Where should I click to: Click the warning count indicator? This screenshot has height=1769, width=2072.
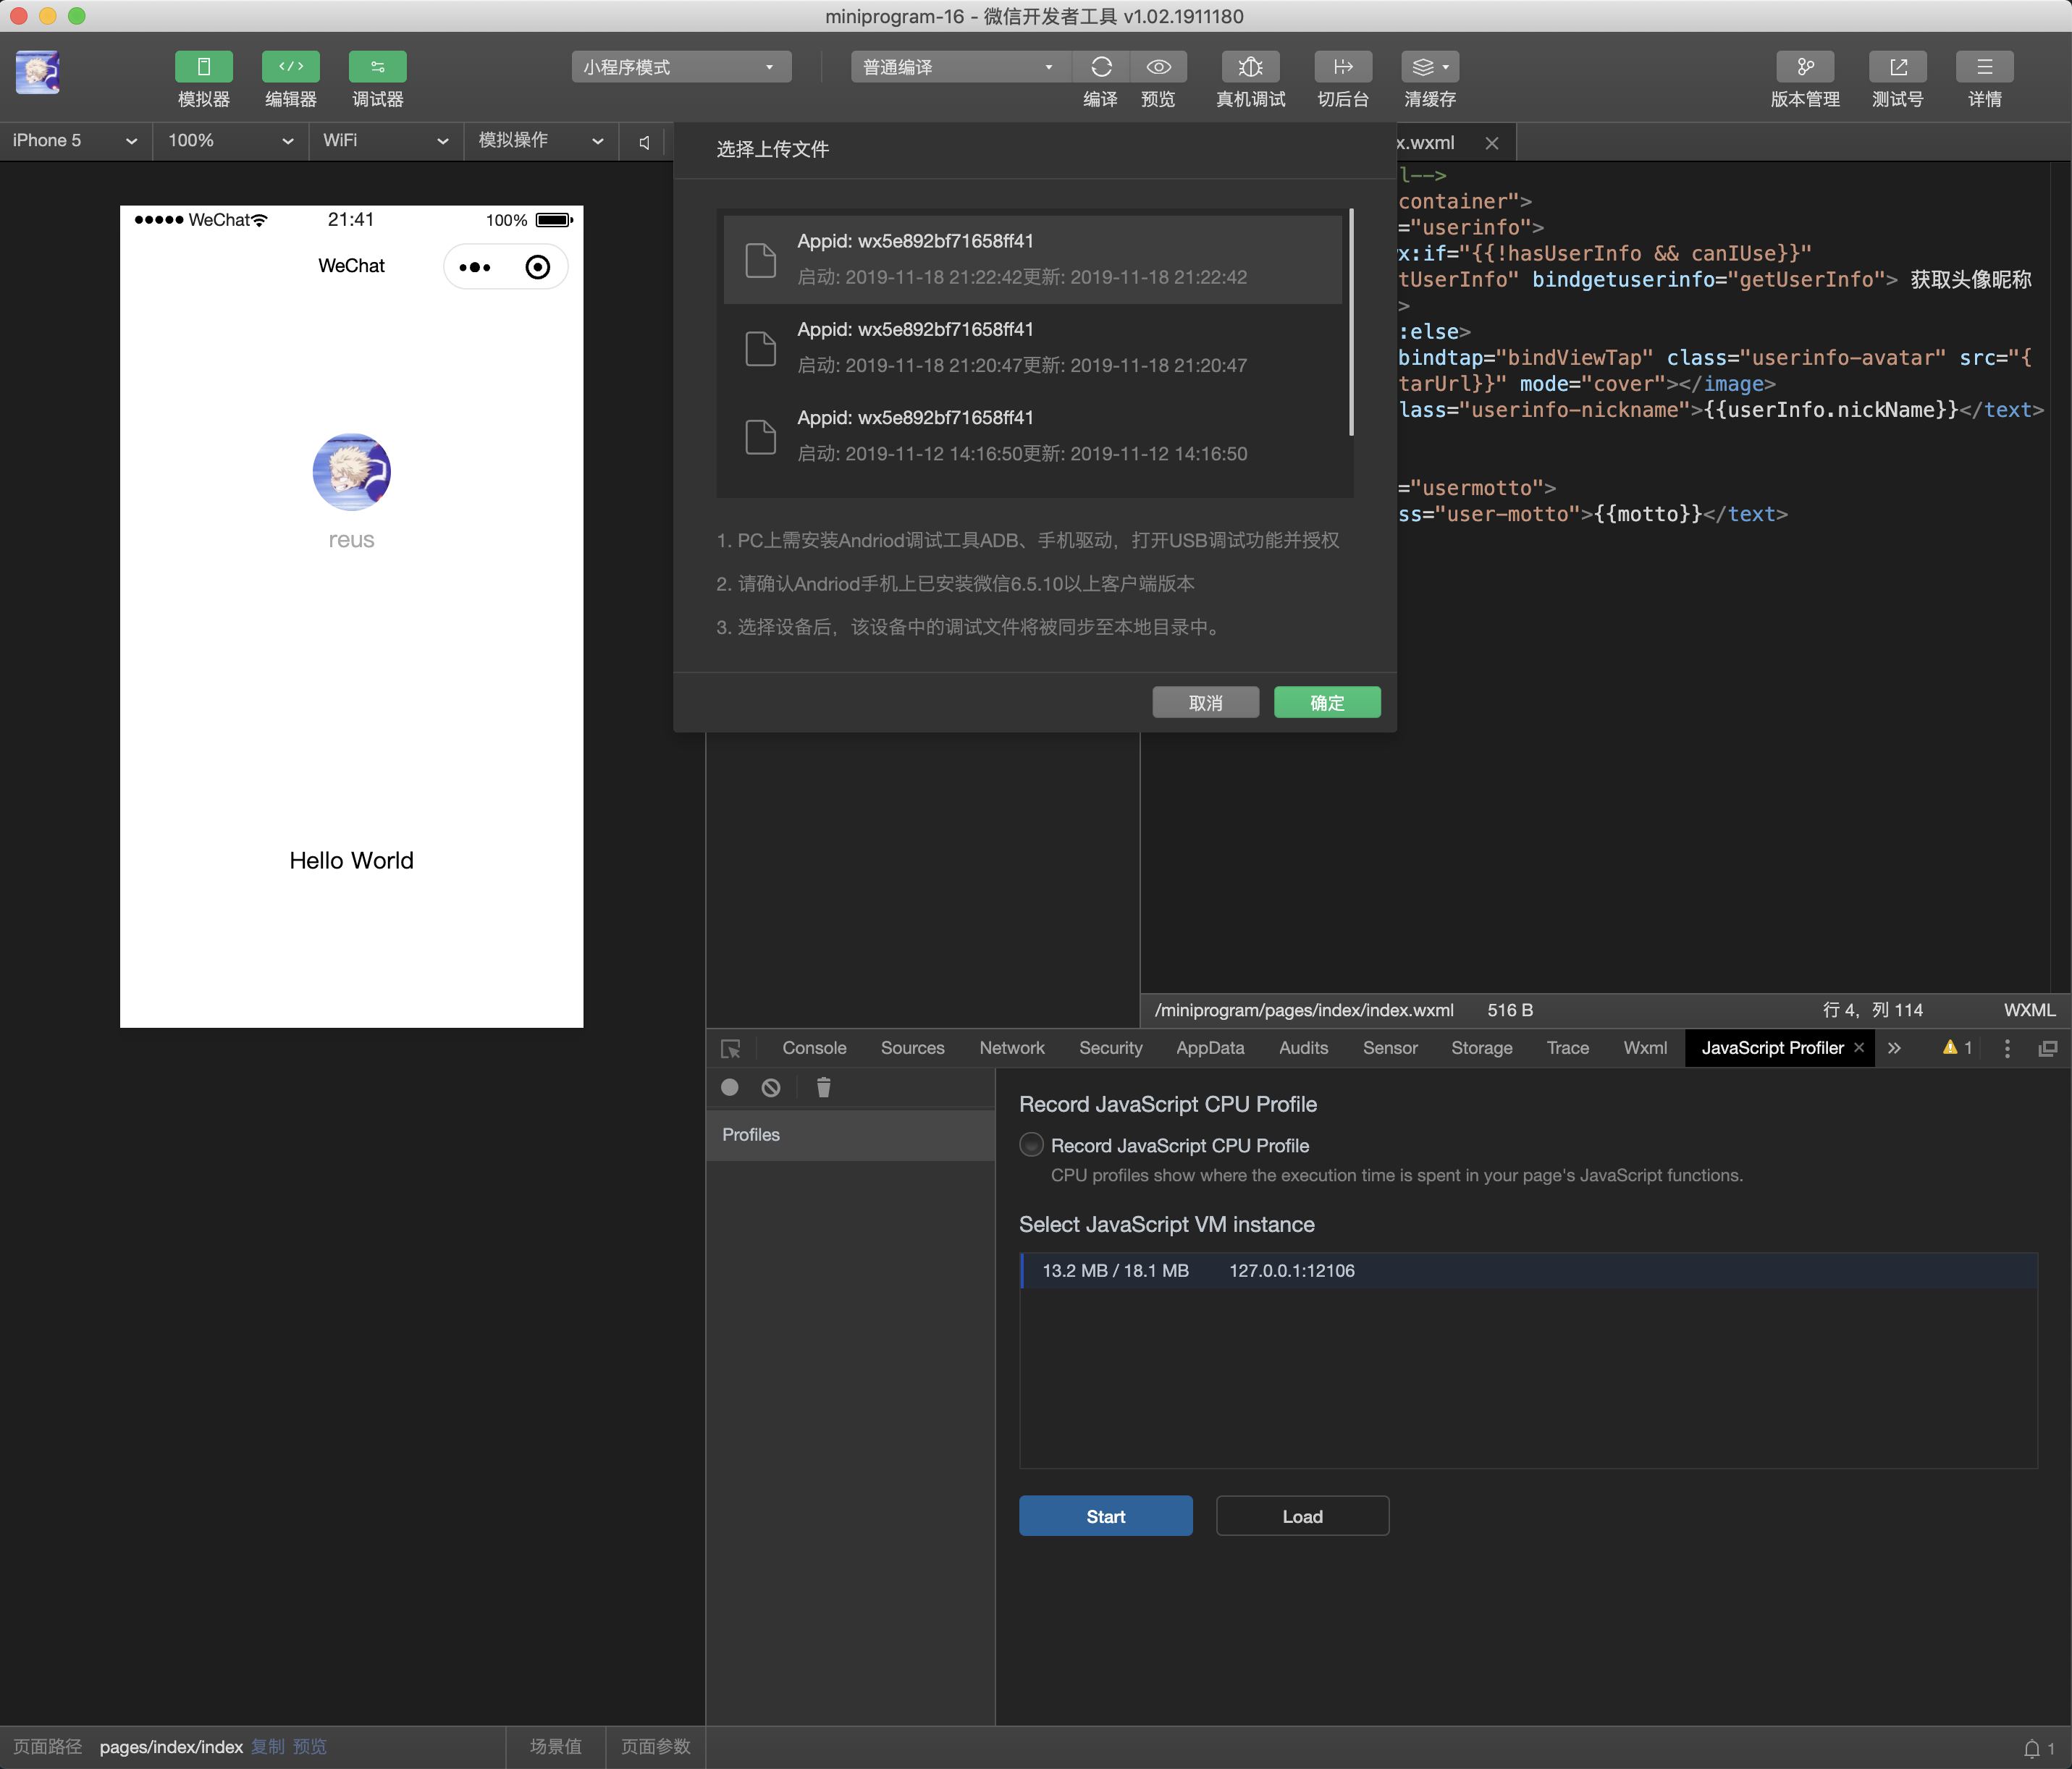(x=1957, y=1047)
